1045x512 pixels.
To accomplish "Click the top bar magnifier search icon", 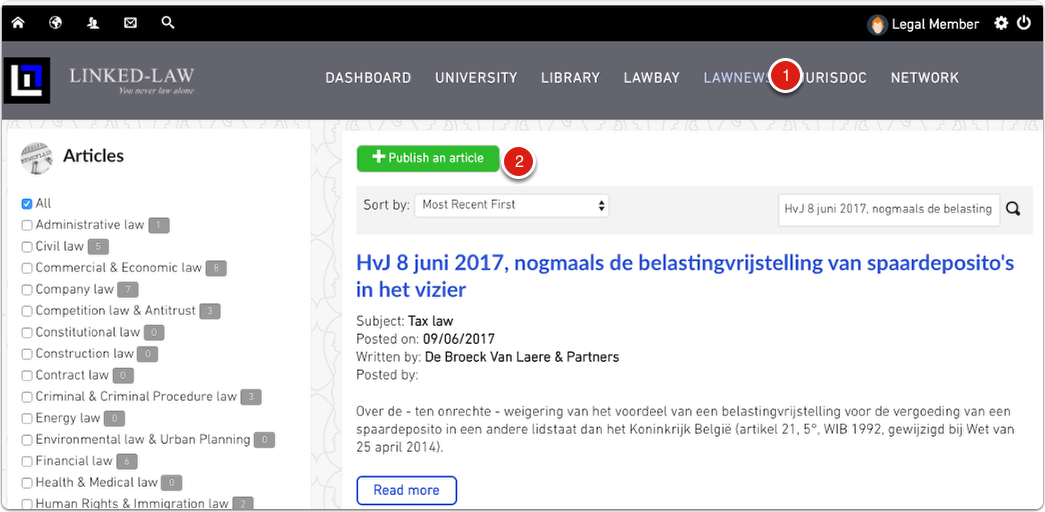I will tap(168, 22).
